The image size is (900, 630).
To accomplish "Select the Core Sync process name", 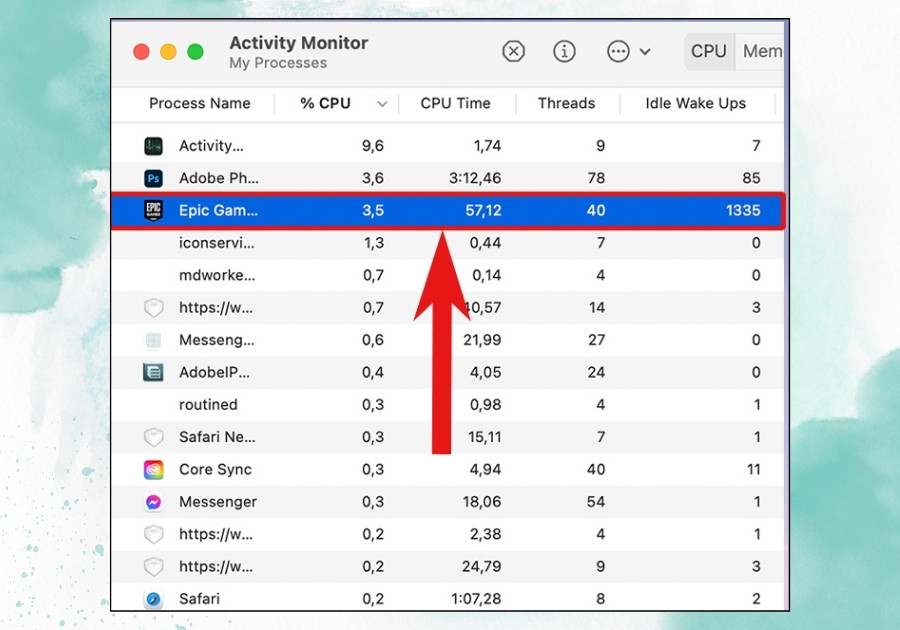I will [215, 469].
